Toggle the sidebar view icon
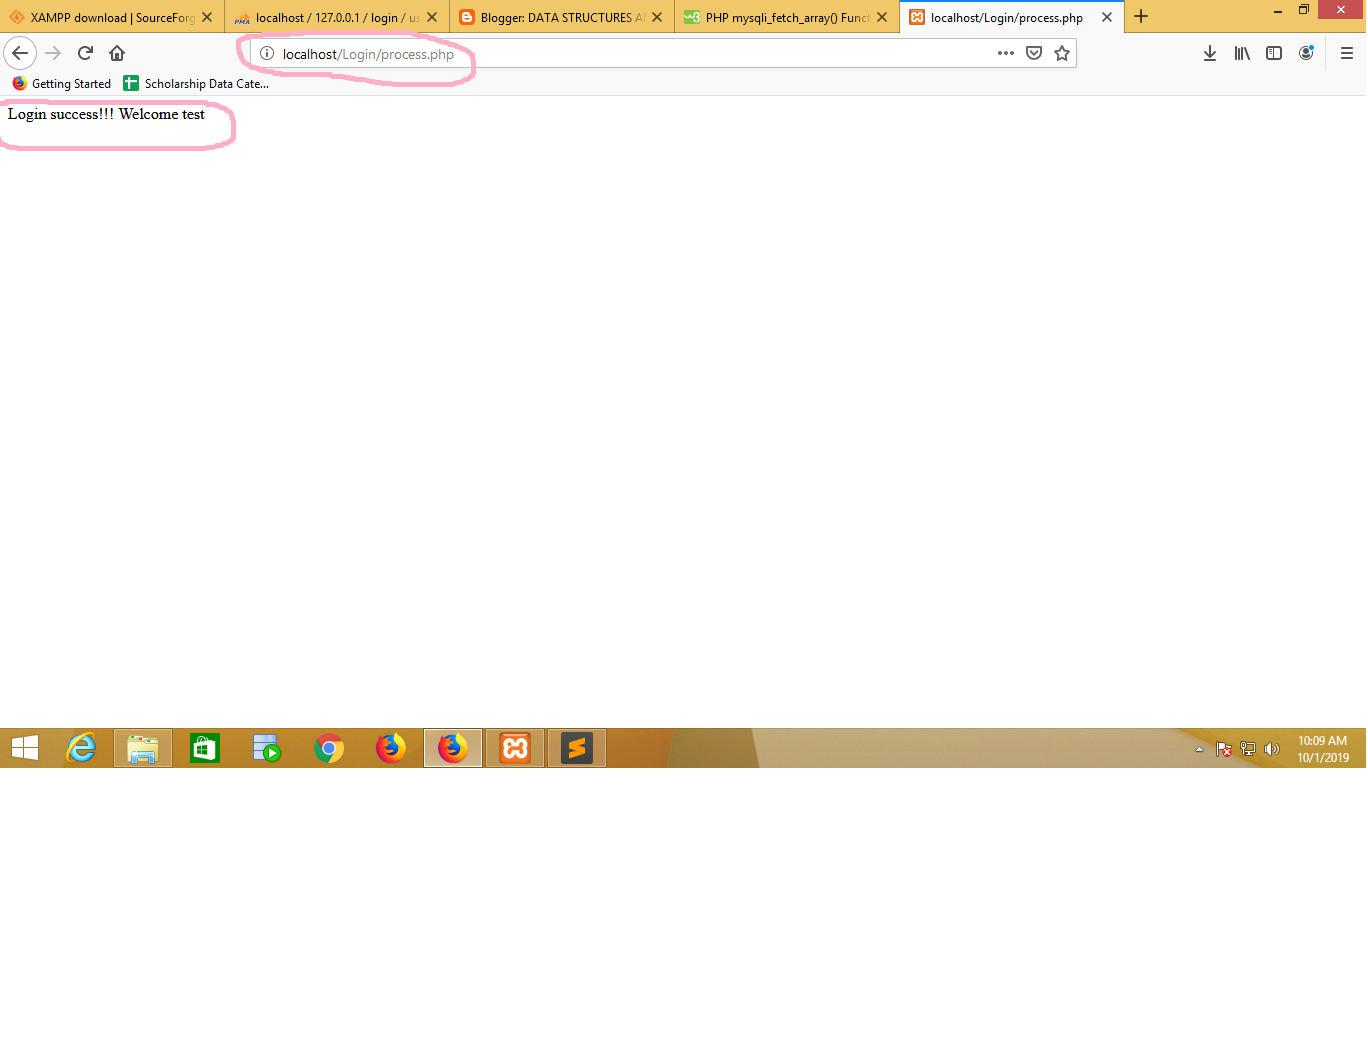1368x1052 pixels. tap(1274, 53)
